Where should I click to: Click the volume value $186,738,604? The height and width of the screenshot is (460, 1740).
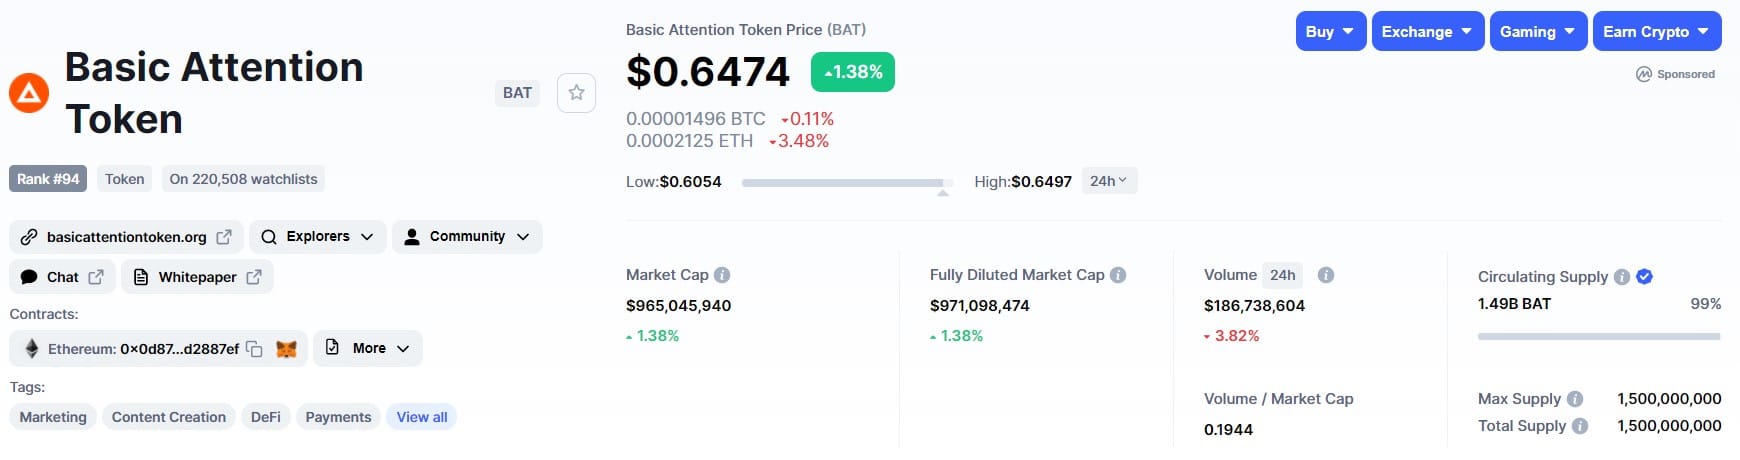tap(1254, 306)
